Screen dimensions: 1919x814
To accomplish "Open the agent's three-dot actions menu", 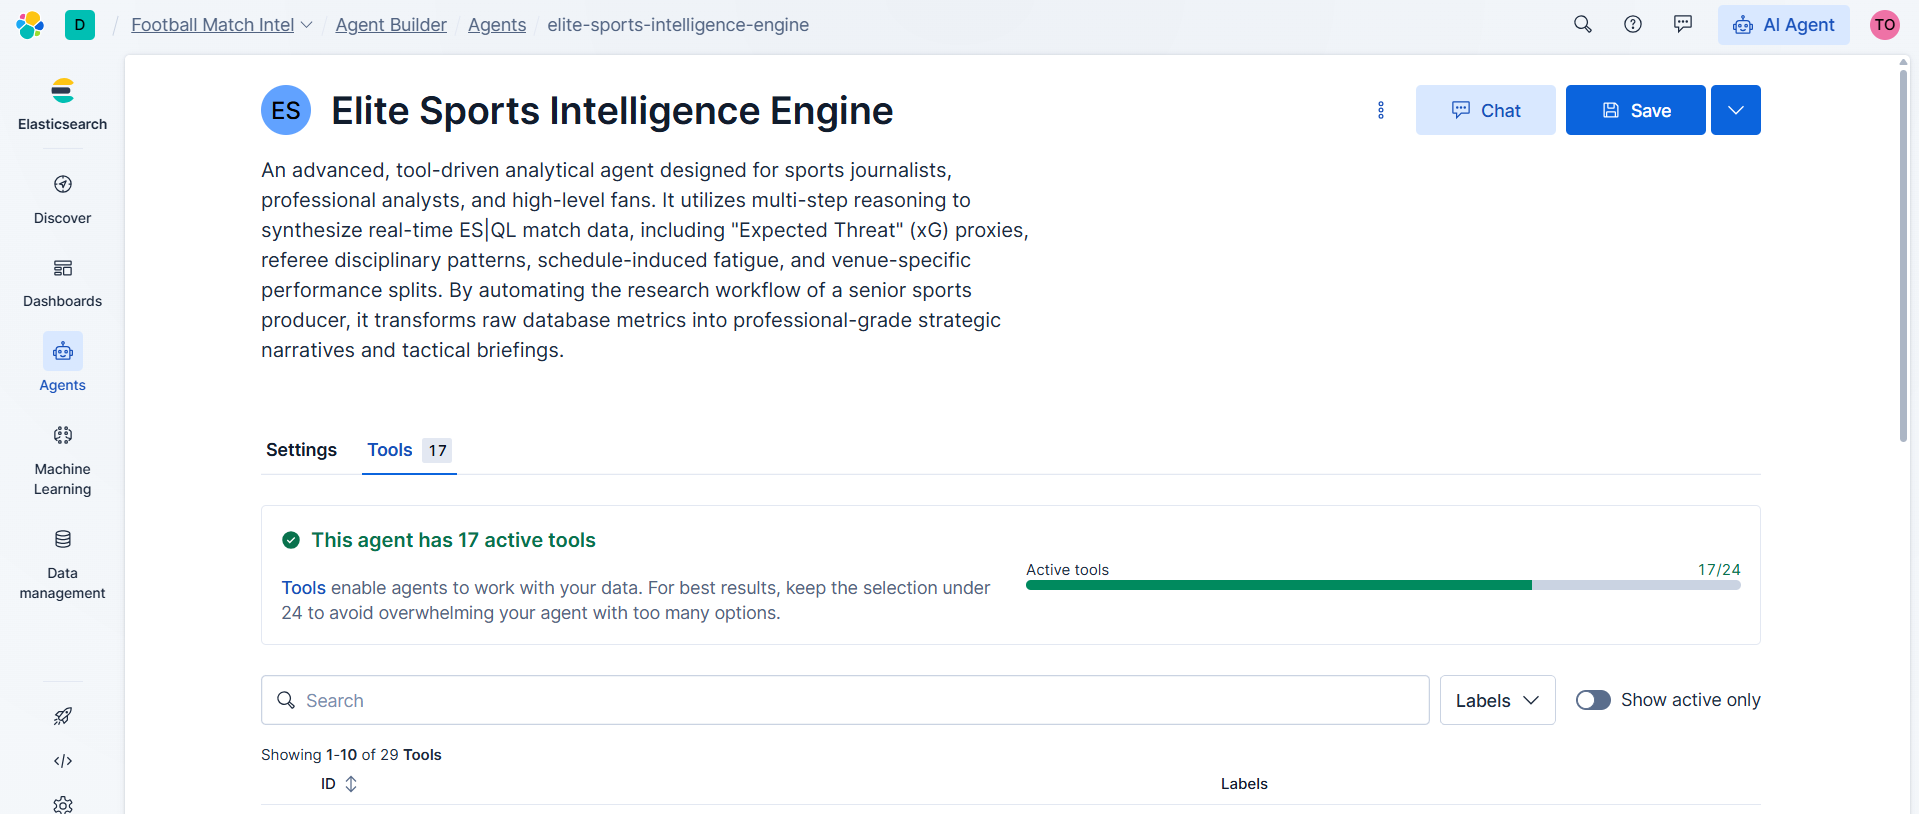I will 1380,110.
